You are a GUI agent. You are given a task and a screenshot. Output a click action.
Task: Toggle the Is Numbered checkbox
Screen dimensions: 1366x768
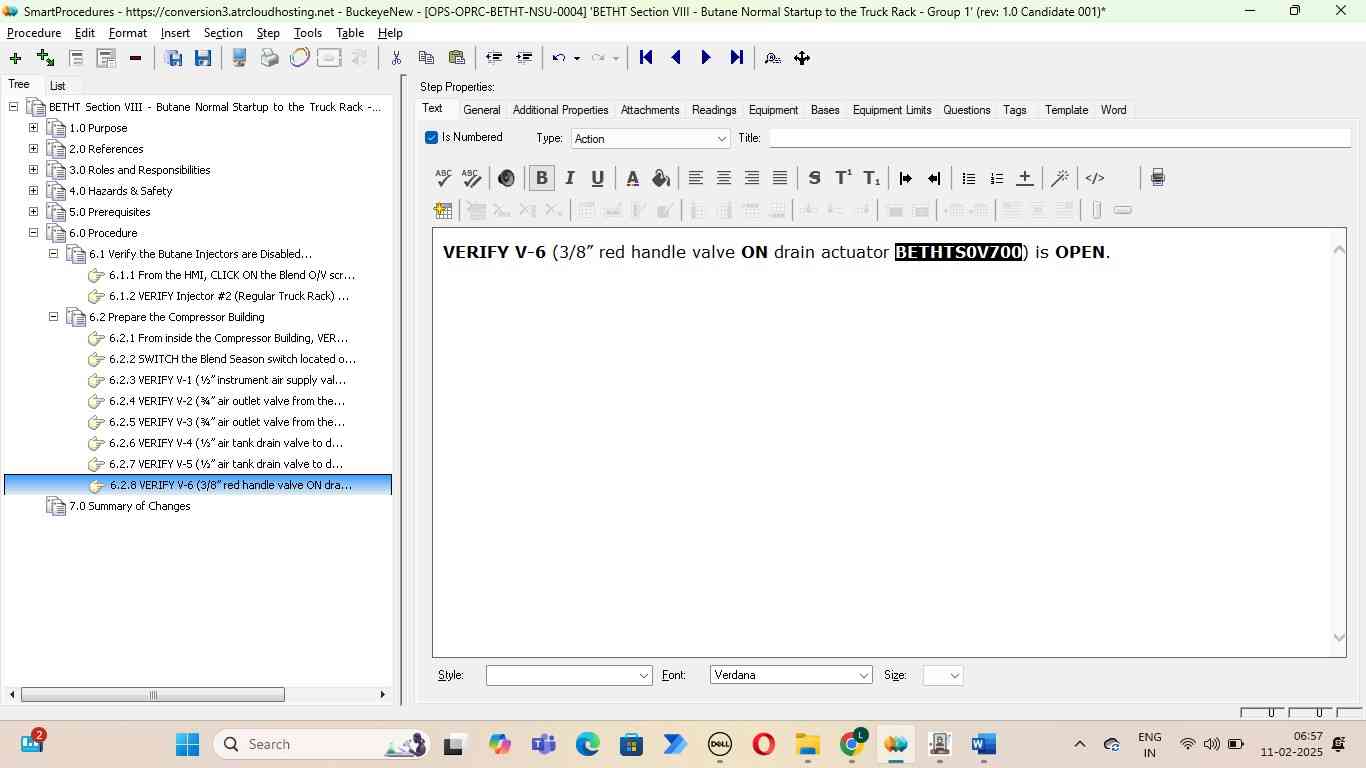coord(432,138)
